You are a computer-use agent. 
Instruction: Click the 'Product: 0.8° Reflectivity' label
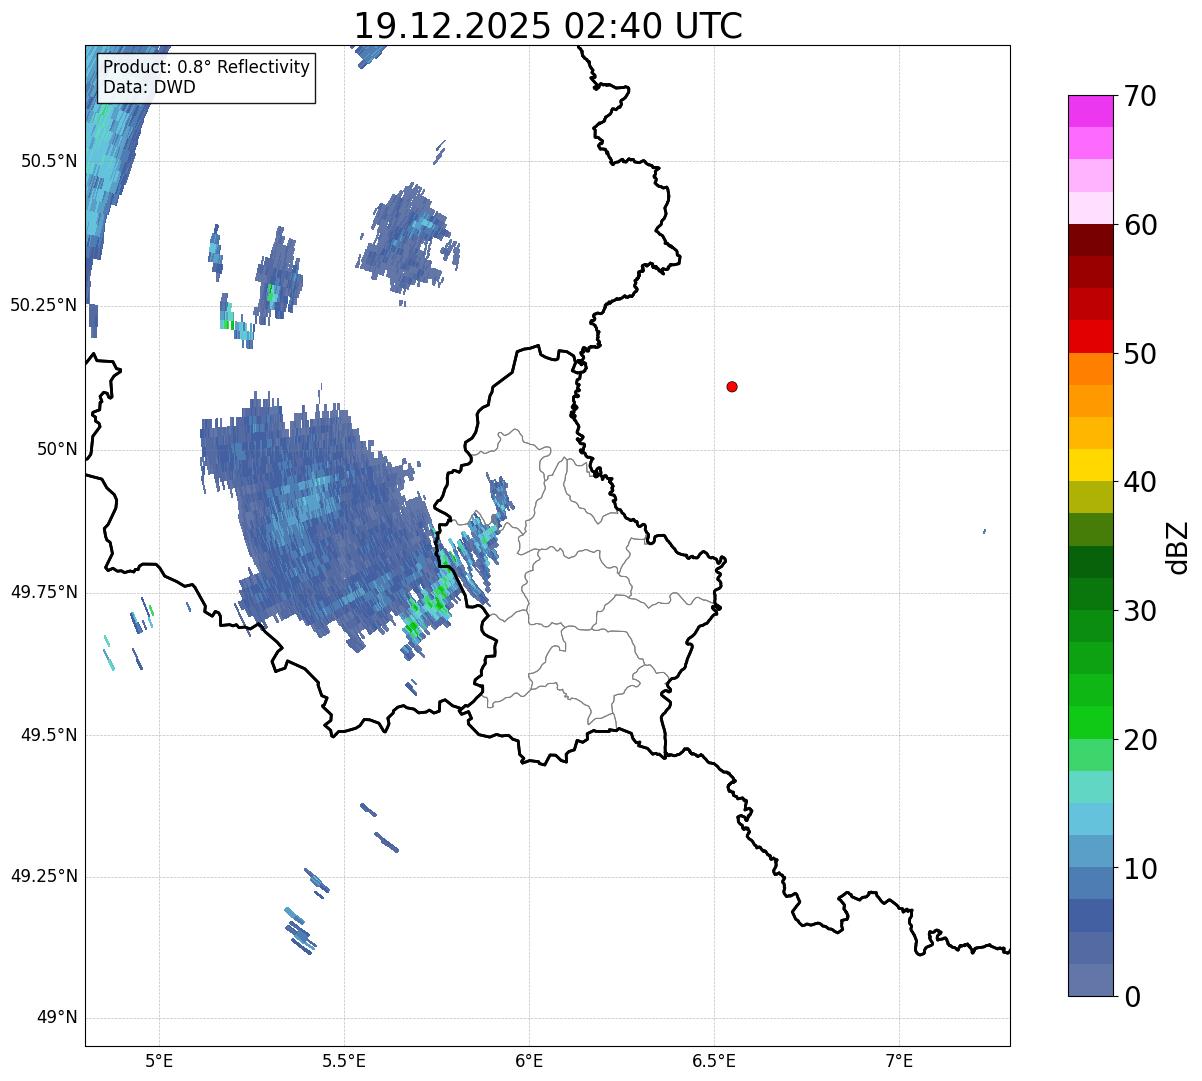(207, 67)
